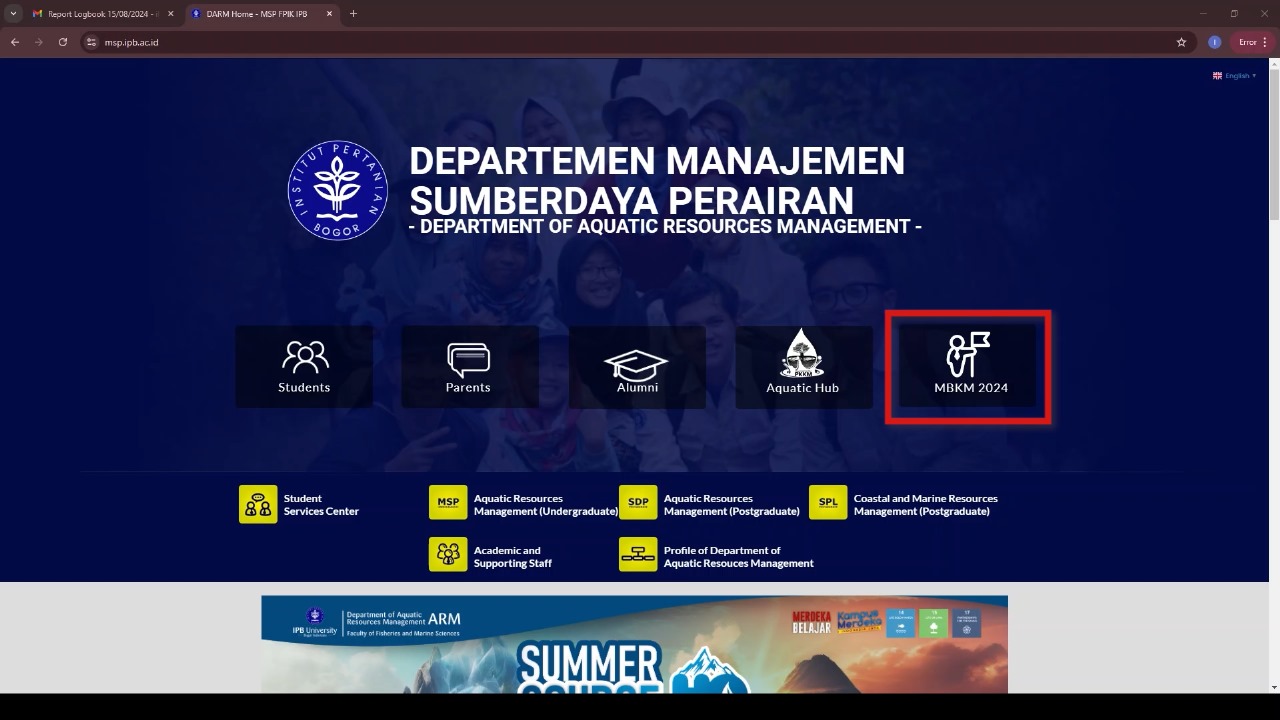This screenshot has width=1280, height=720.
Task: Click the yellow SPL icon
Action: pos(828,502)
